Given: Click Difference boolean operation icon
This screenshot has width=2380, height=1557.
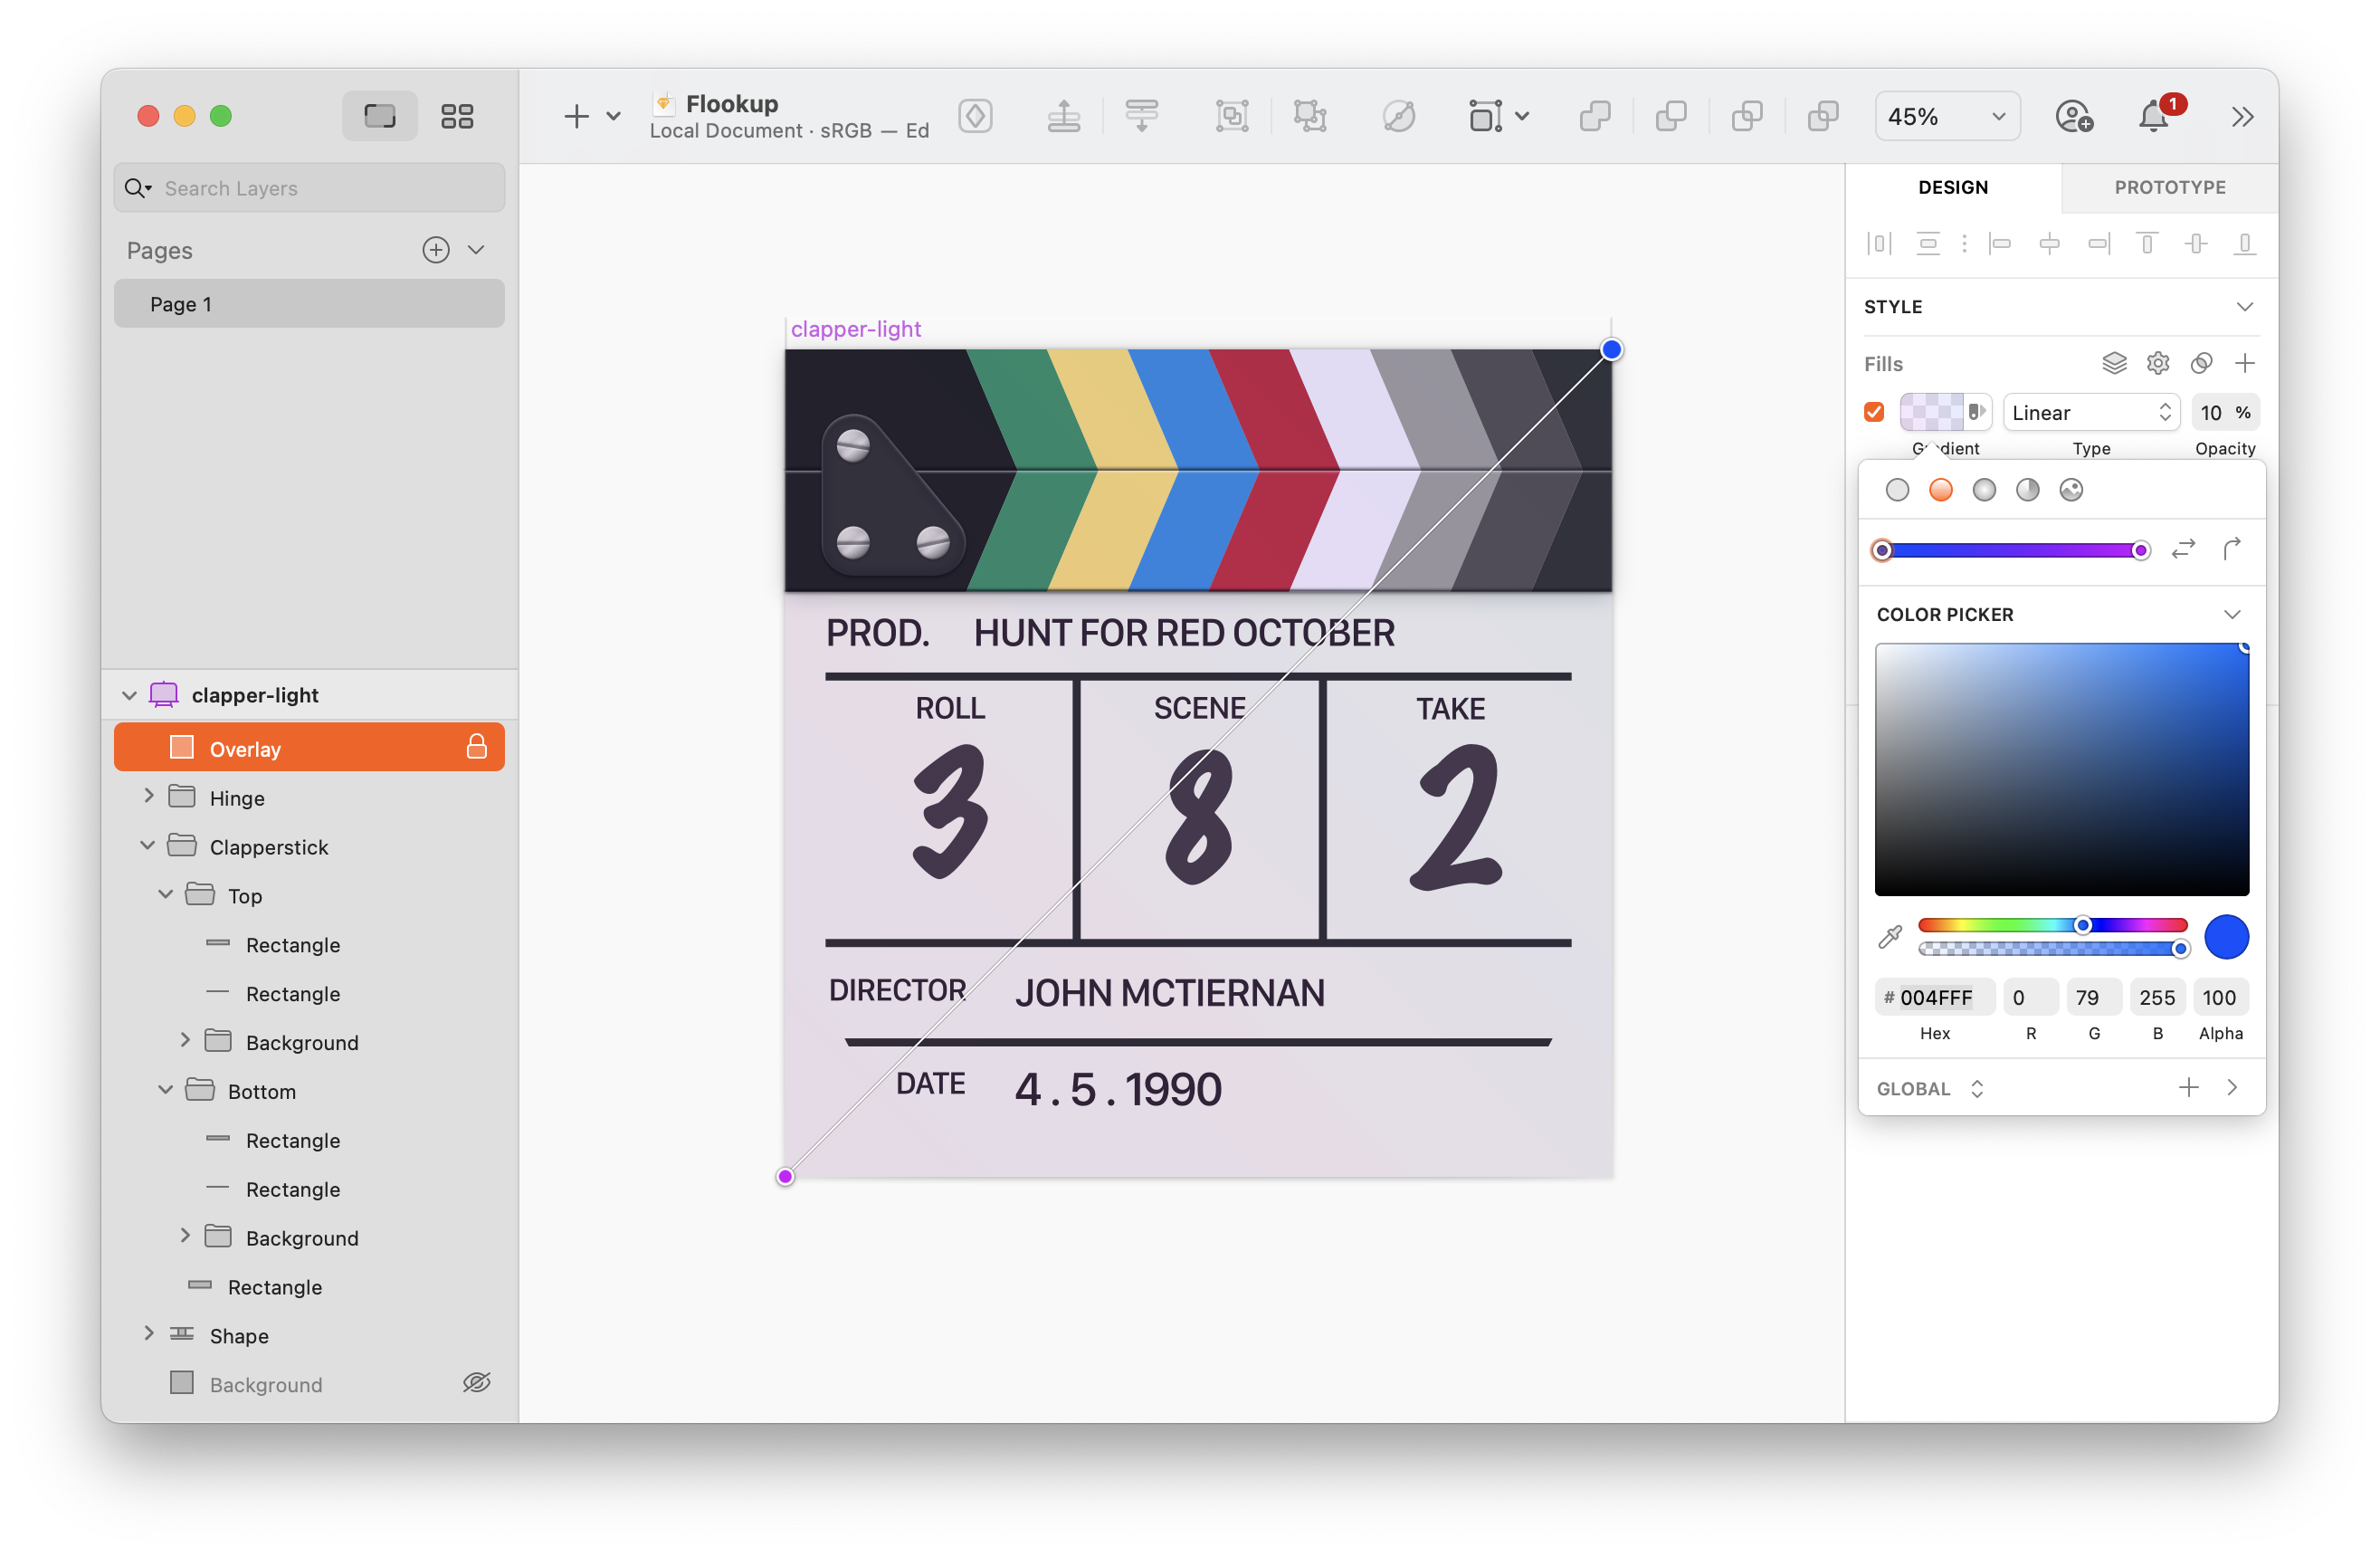Looking at the screenshot, I should click(x=1822, y=116).
